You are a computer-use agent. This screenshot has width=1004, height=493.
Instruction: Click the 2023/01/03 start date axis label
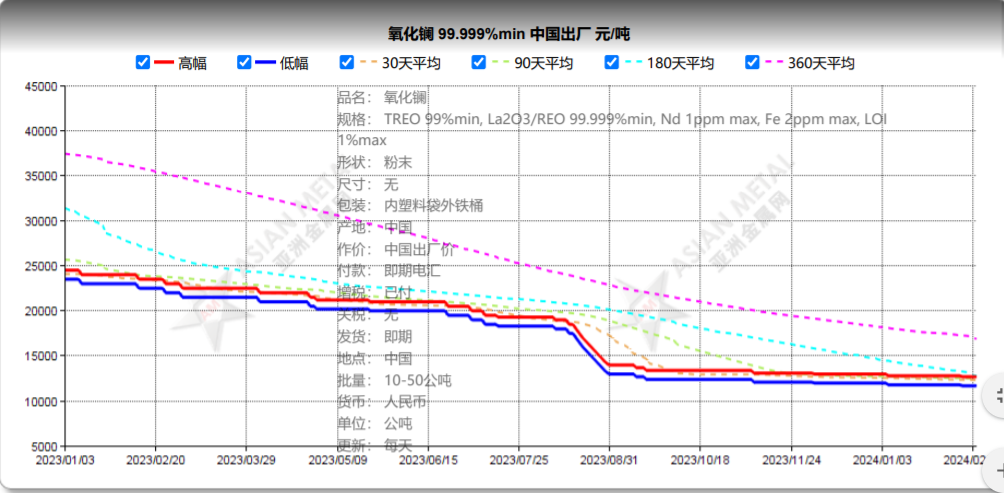pos(65,460)
